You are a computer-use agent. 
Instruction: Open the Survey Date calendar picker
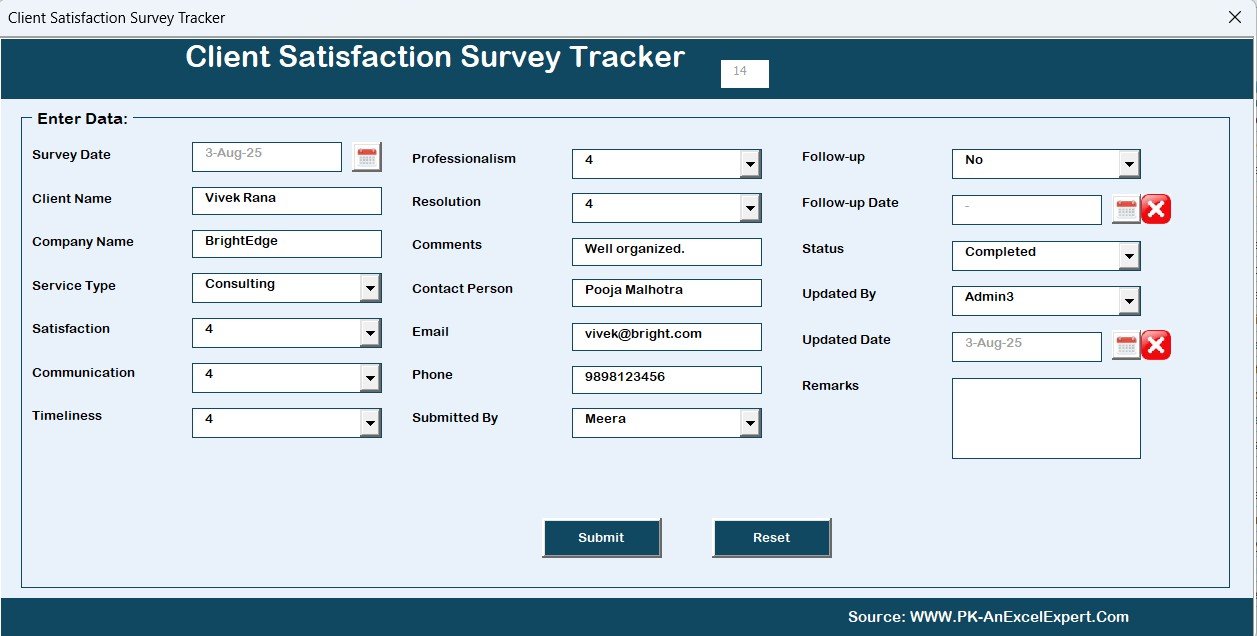(367, 157)
